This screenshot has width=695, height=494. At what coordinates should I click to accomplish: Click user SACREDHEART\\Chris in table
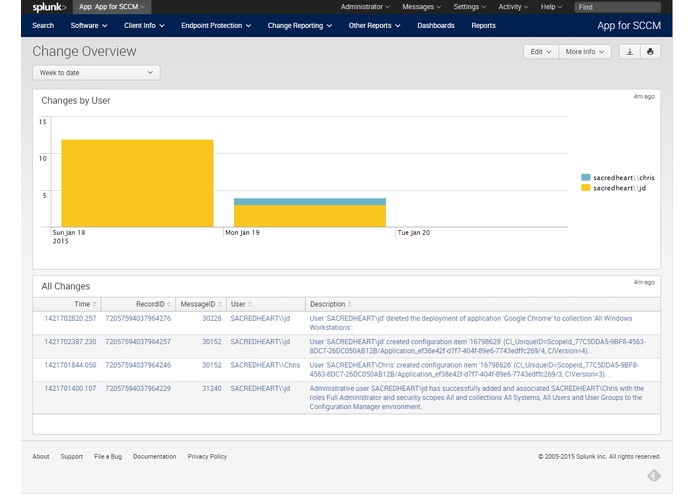point(265,366)
